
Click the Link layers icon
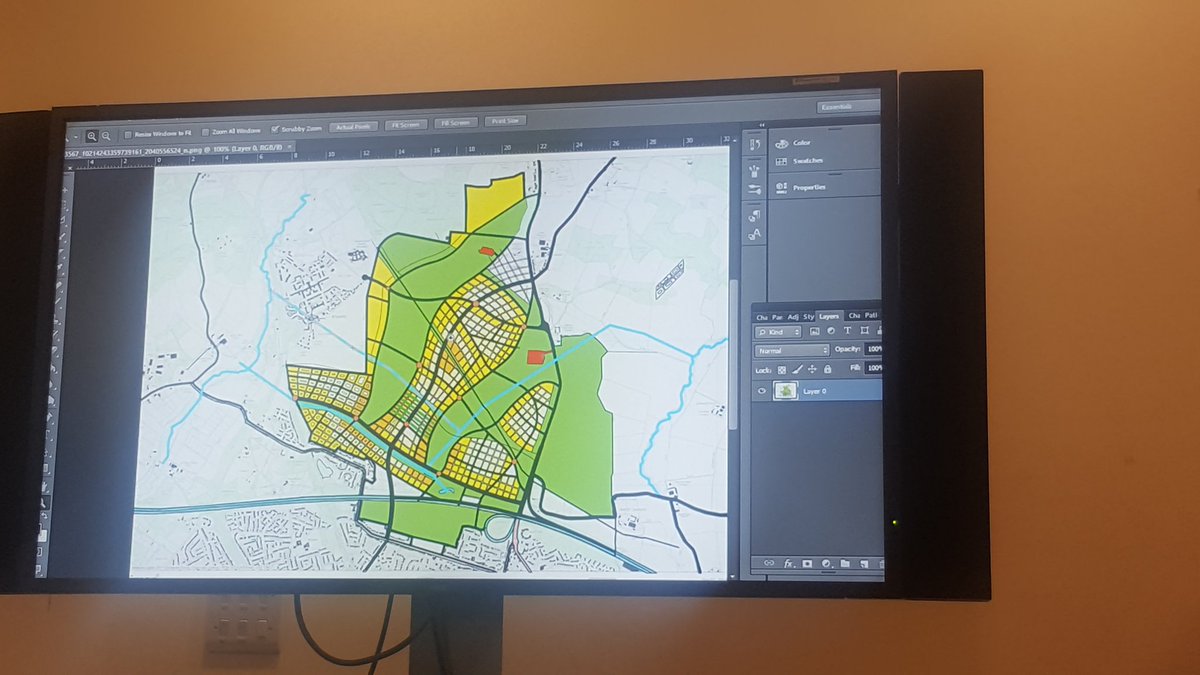pos(769,563)
